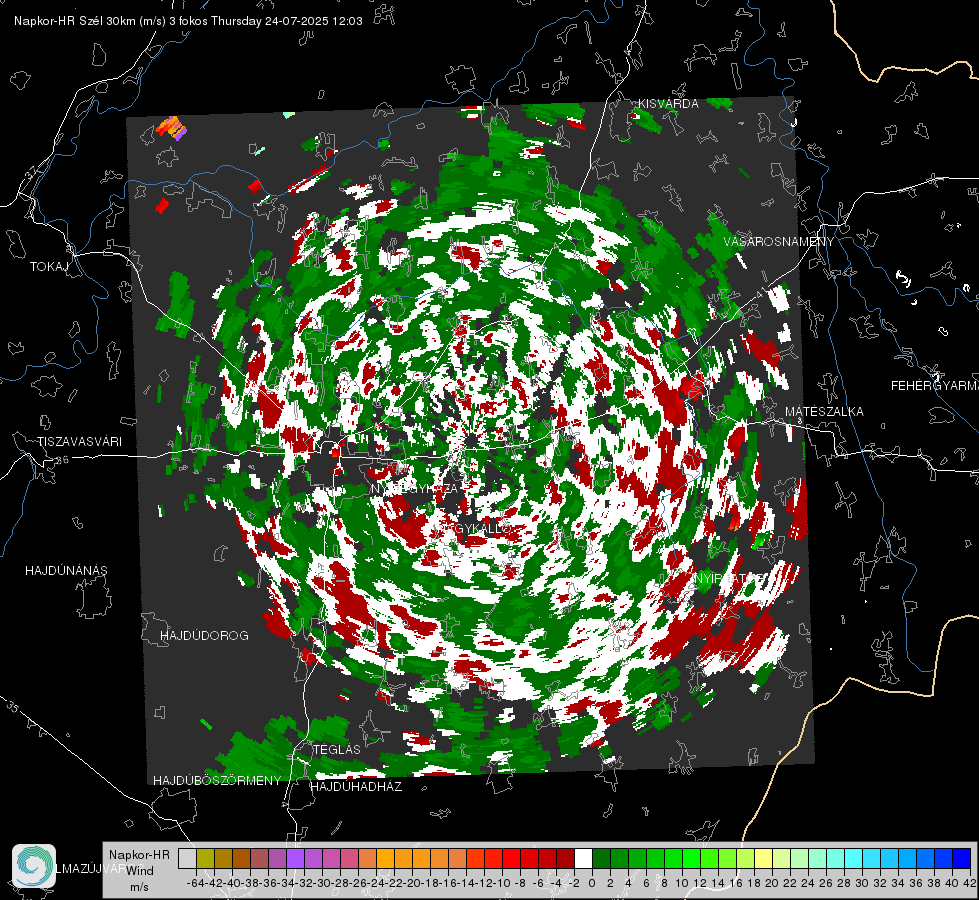This screenshot has height=900, width=979.
Task: Click the 'Wind' legend caption
Action: pyautogui.click(x=140, y=871)
